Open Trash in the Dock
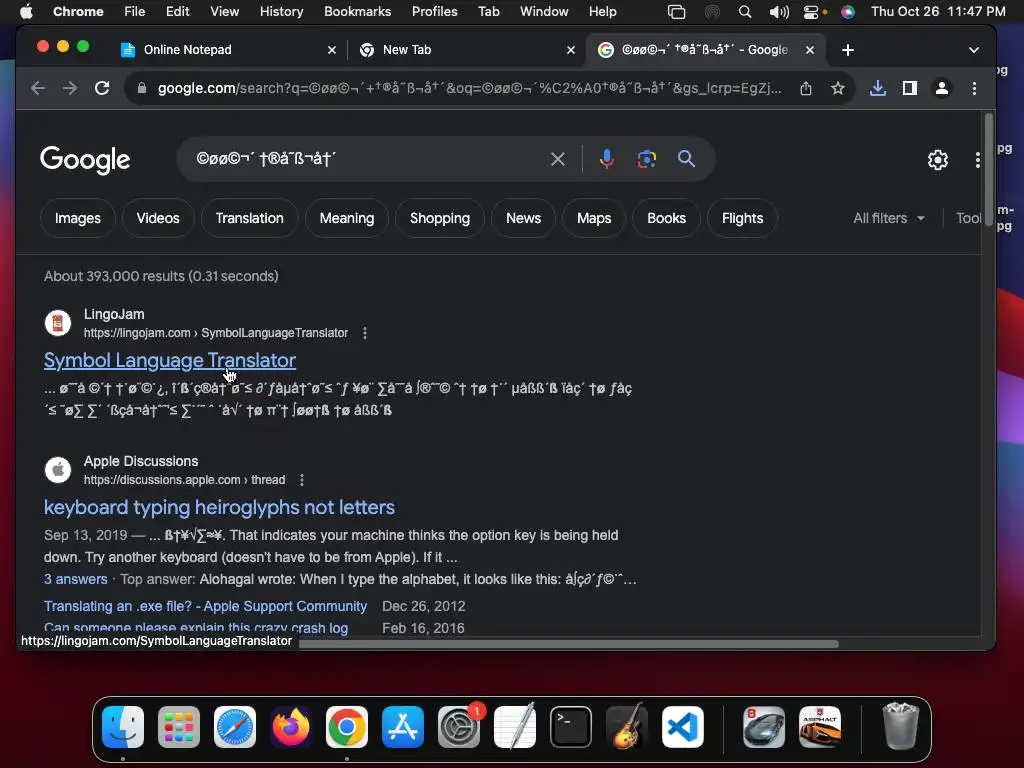 pos(901,727)
